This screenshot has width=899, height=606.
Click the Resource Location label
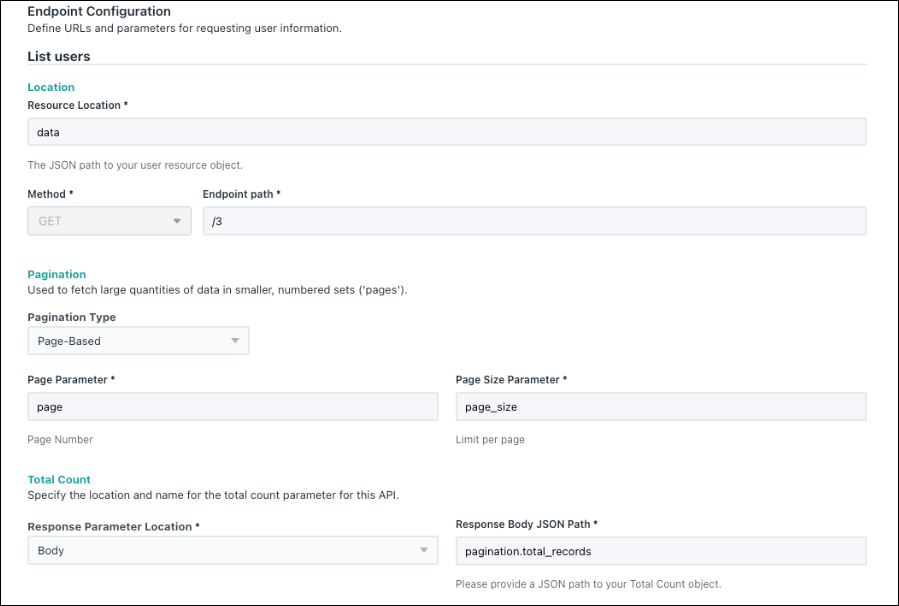coord(77,105)
